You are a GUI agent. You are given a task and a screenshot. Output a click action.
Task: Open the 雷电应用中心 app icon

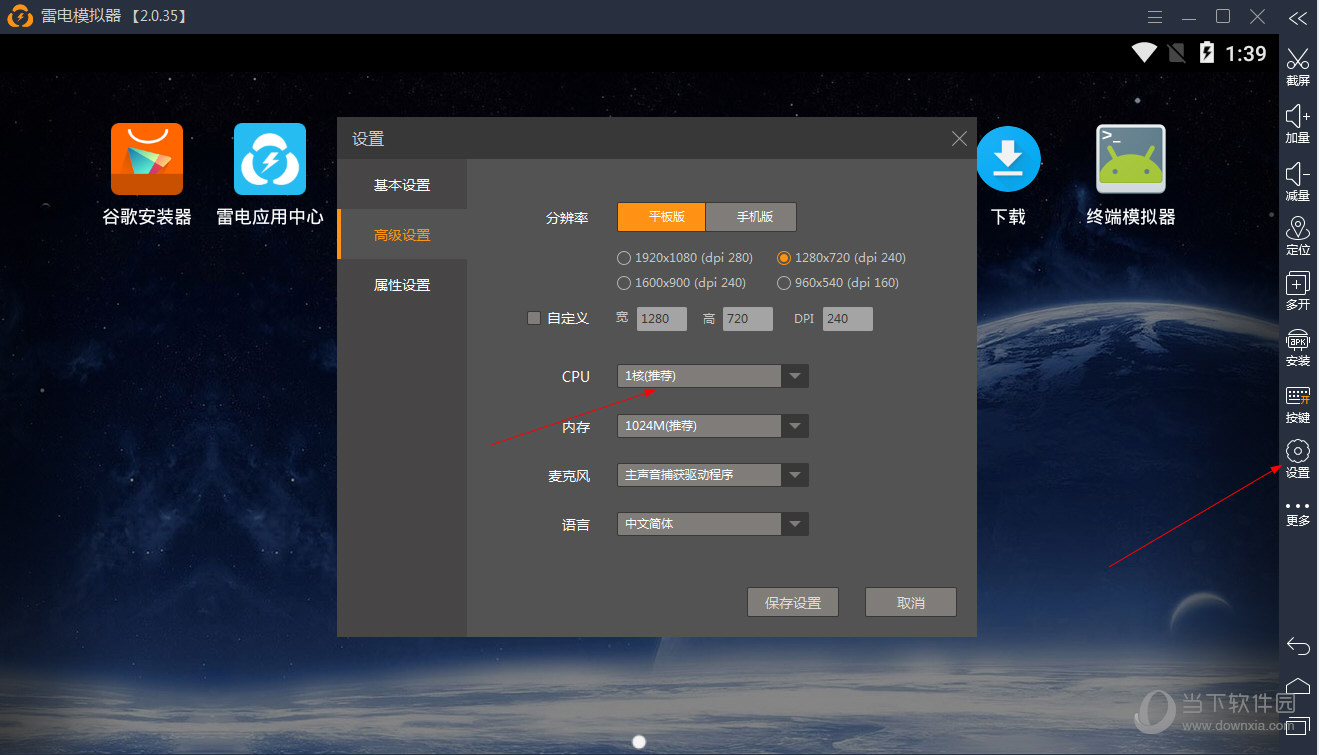point(270,160)
